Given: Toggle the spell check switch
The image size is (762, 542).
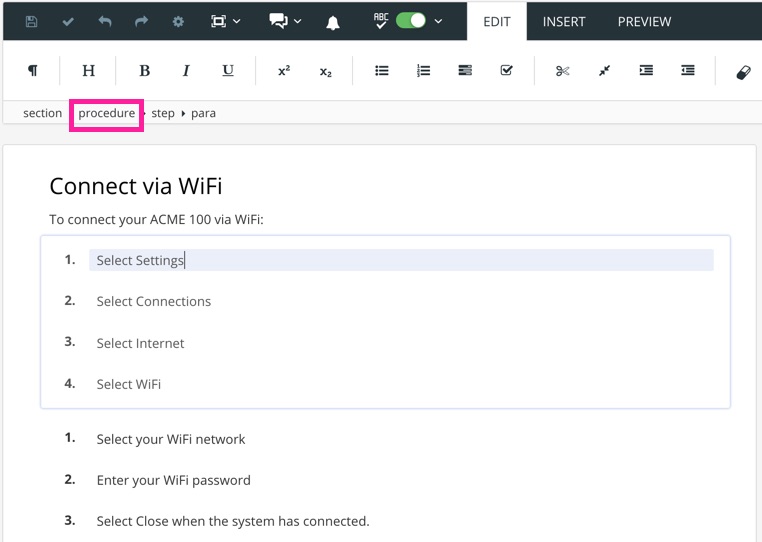Looking at the screenshot, I should (x=411, y=21).
